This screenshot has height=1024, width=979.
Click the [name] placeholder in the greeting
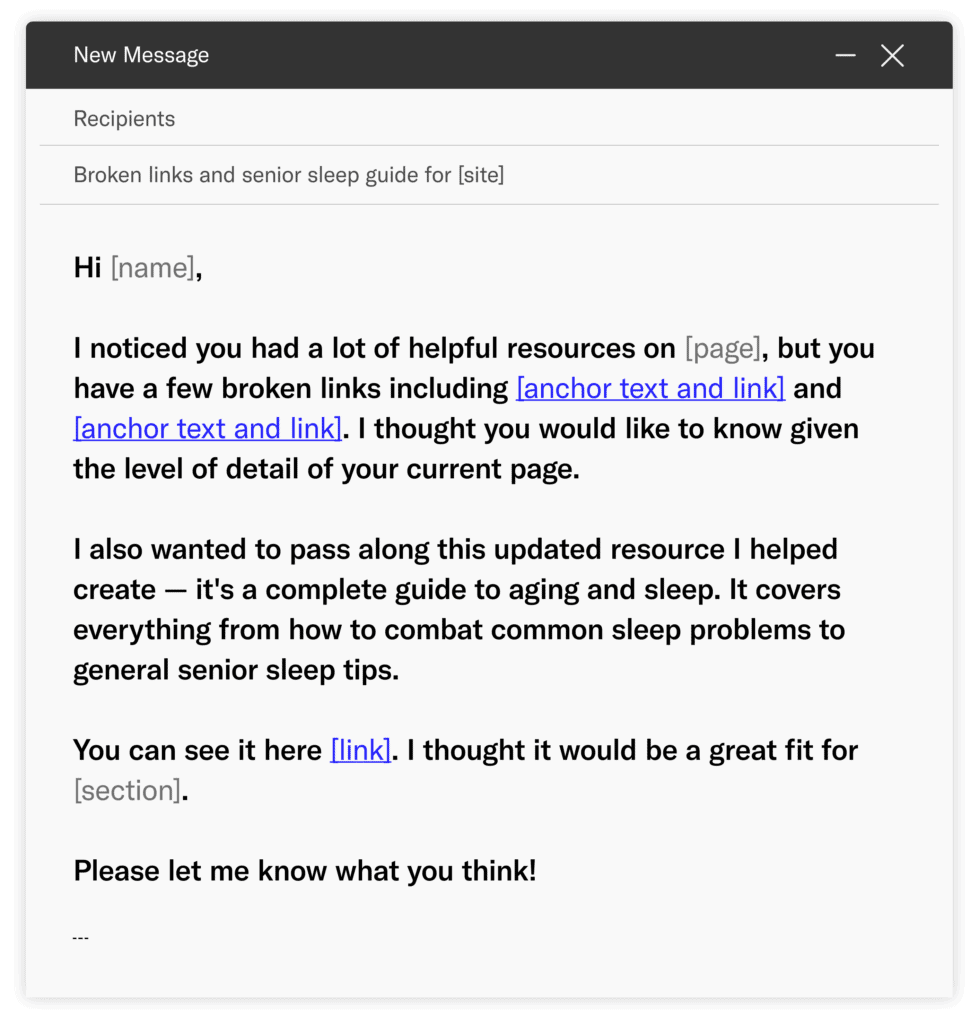152,267
